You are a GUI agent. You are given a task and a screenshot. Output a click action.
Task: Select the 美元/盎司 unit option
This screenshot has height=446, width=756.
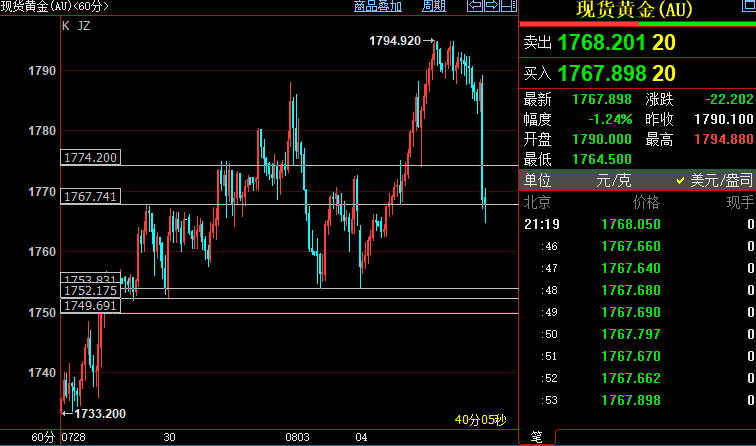(714, 180)
